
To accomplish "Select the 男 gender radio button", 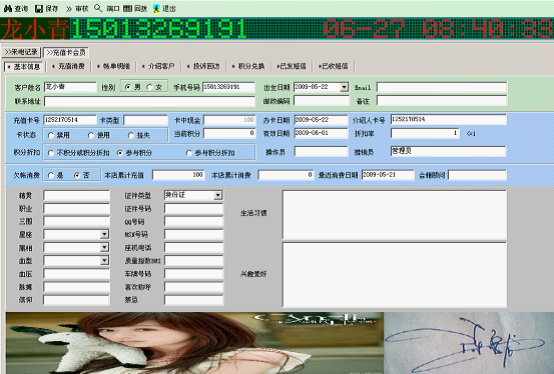I will point(128,87).
